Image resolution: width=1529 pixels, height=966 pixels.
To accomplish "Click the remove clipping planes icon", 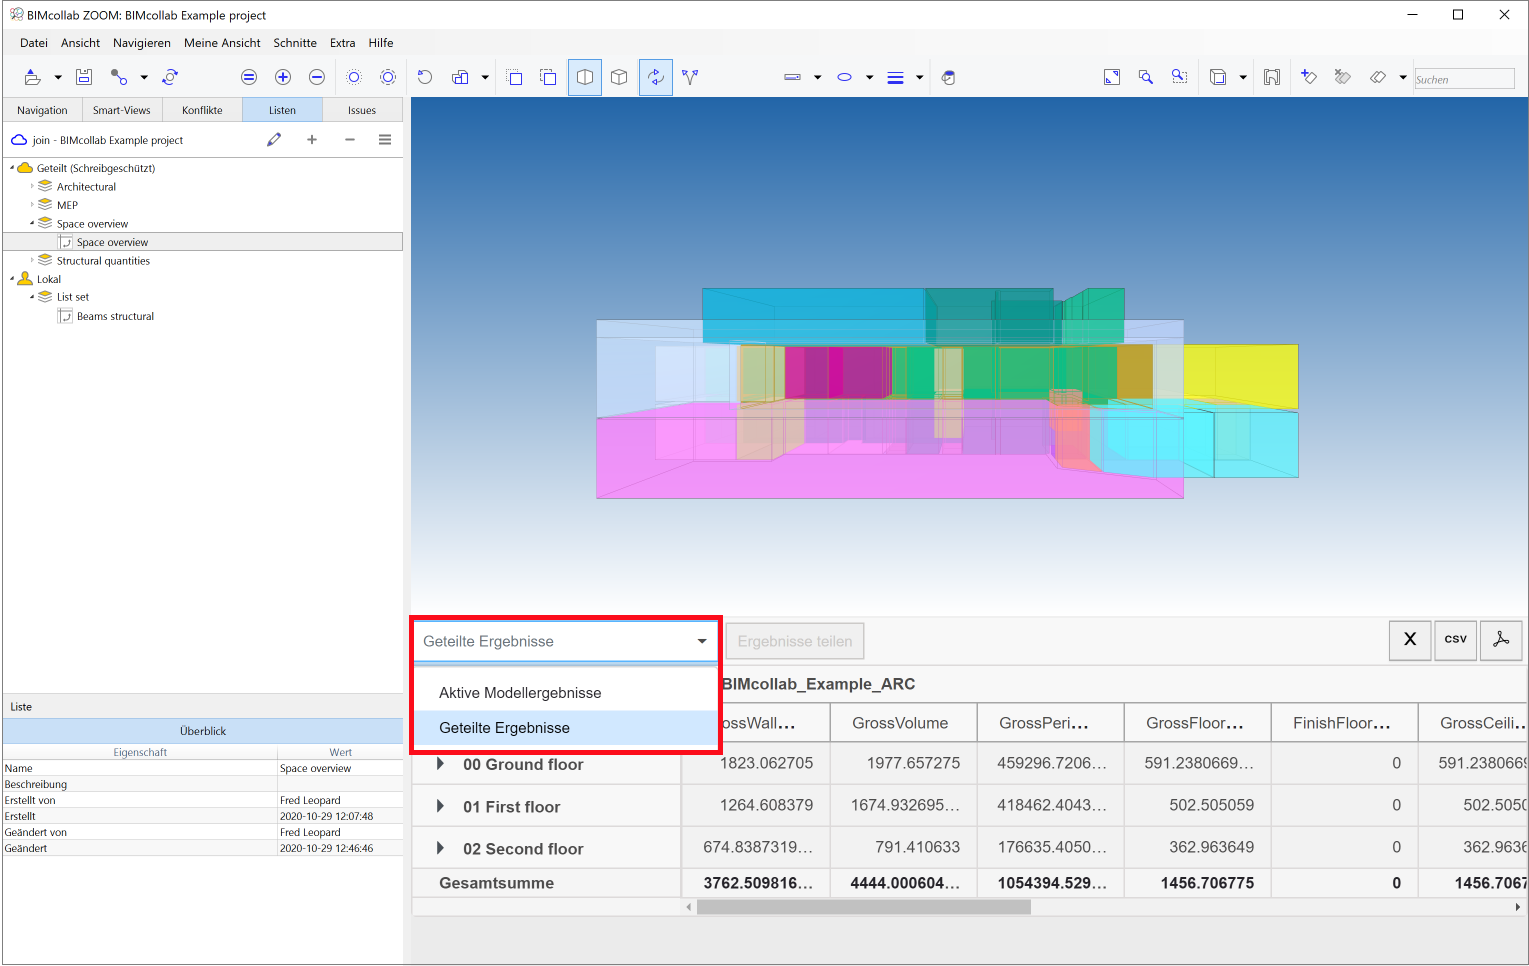I will [x=1343, y=77].
